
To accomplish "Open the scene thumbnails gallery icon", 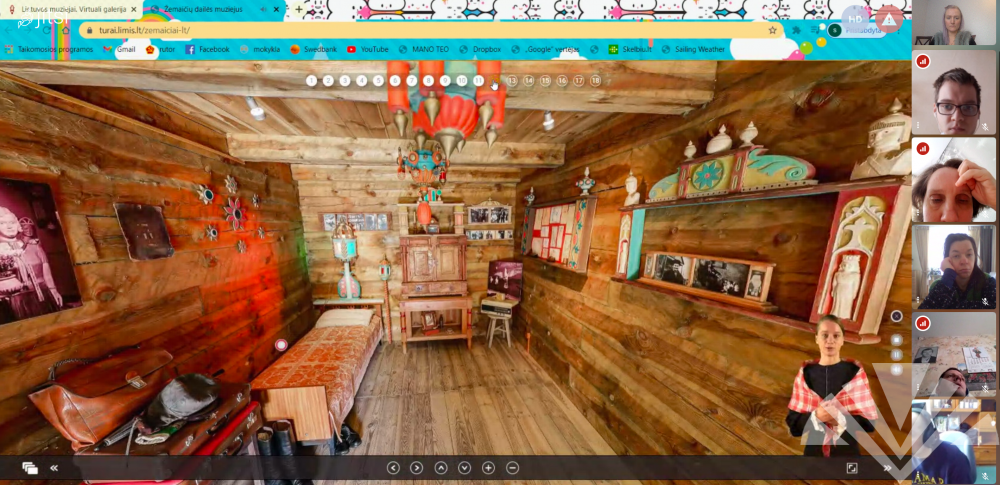I will pyautogui.click(x=29, y=468).
